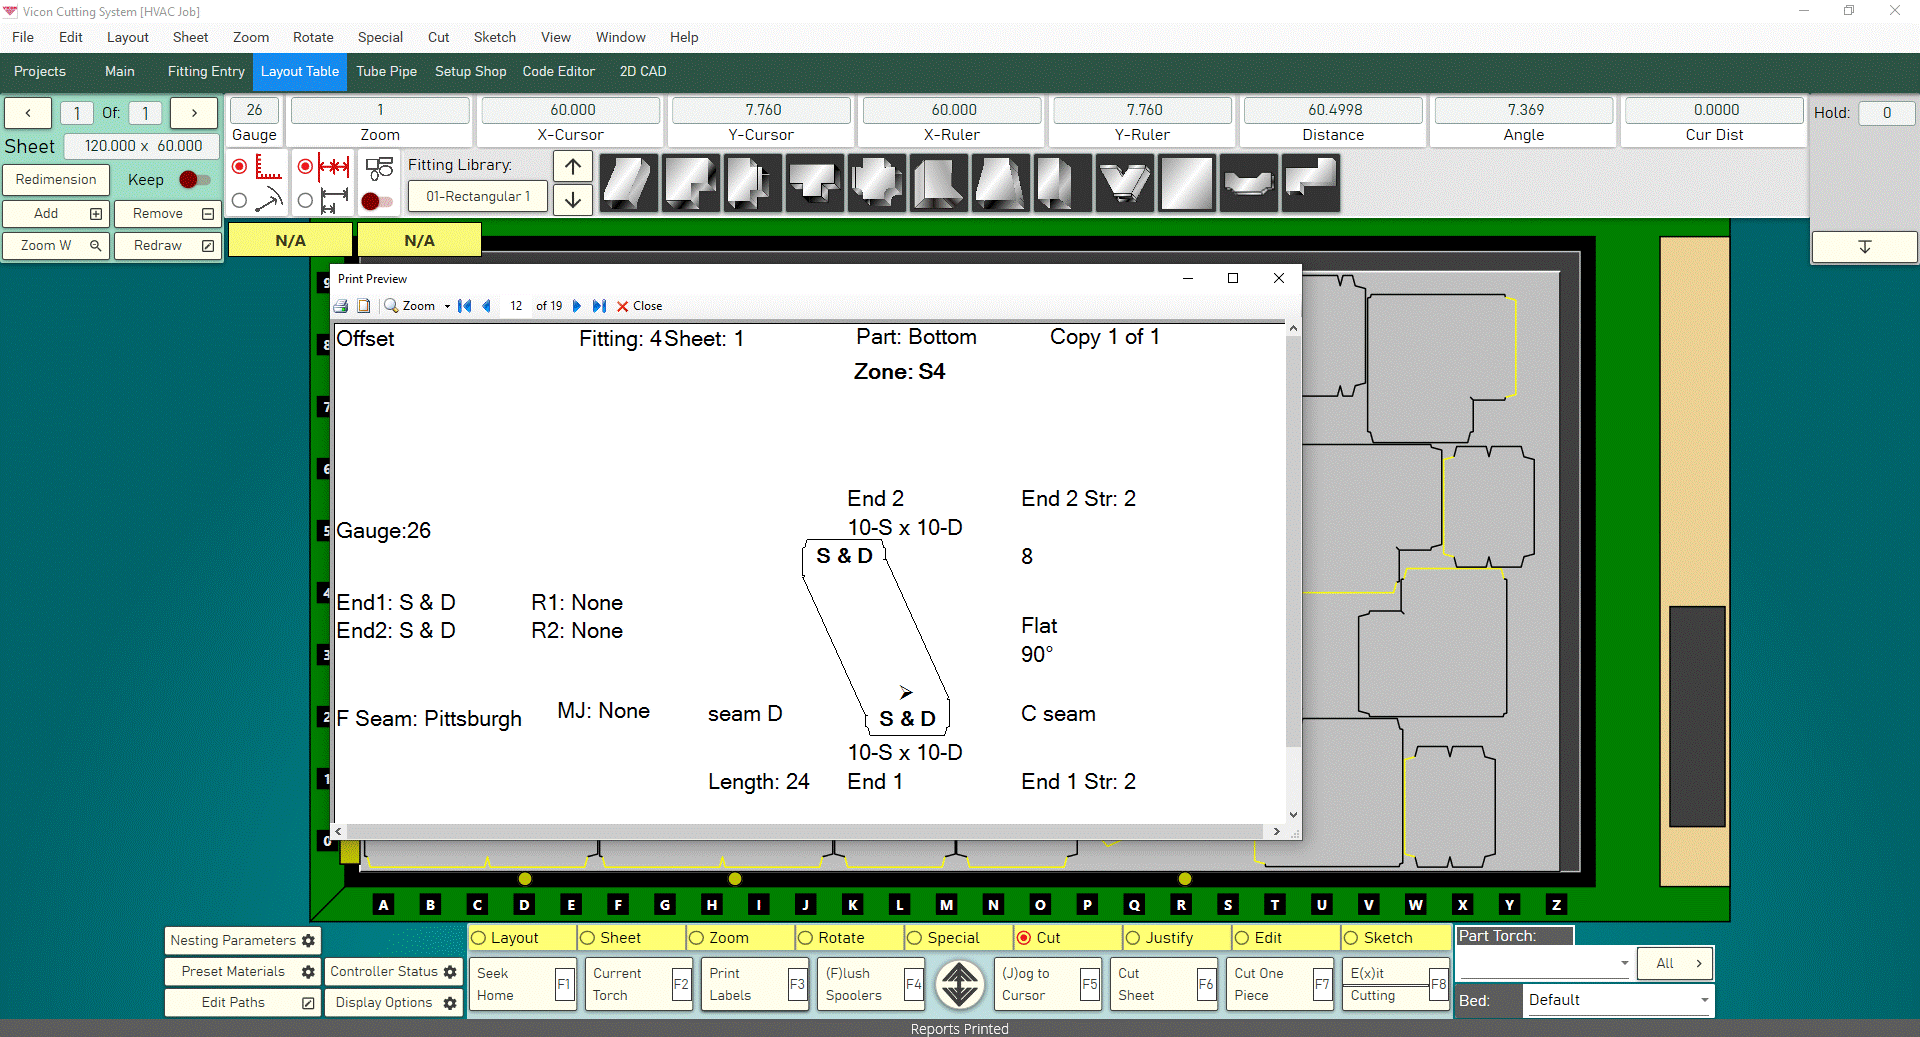The width and height of the screenshot is (1920, 1037).
Task: Click the printer icon in Print Preview
Action: tap(341, 306)
